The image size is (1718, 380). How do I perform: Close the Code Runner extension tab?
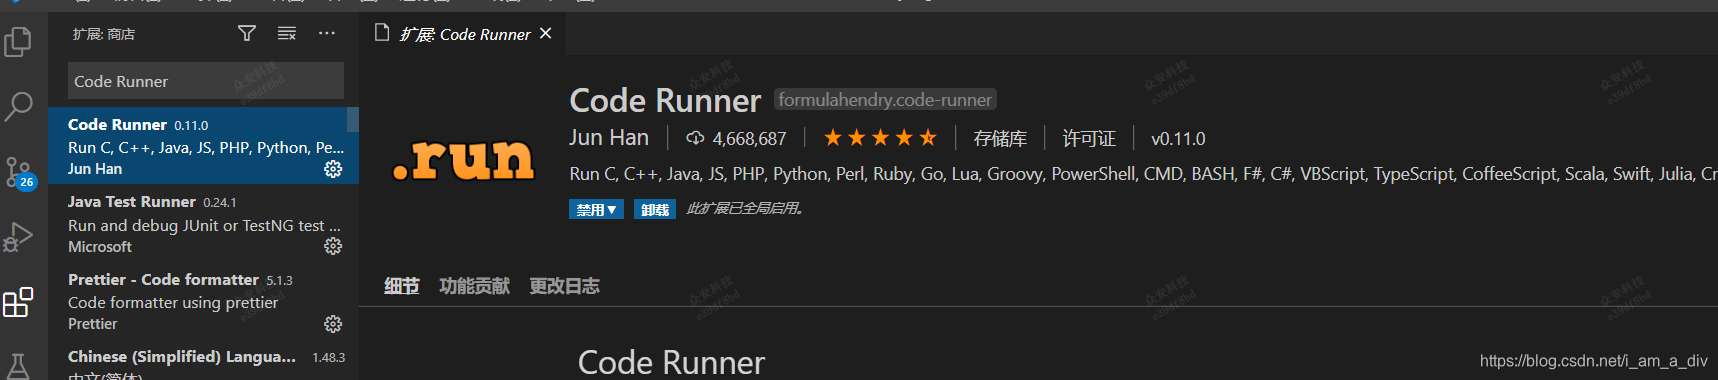coord(546,33)
